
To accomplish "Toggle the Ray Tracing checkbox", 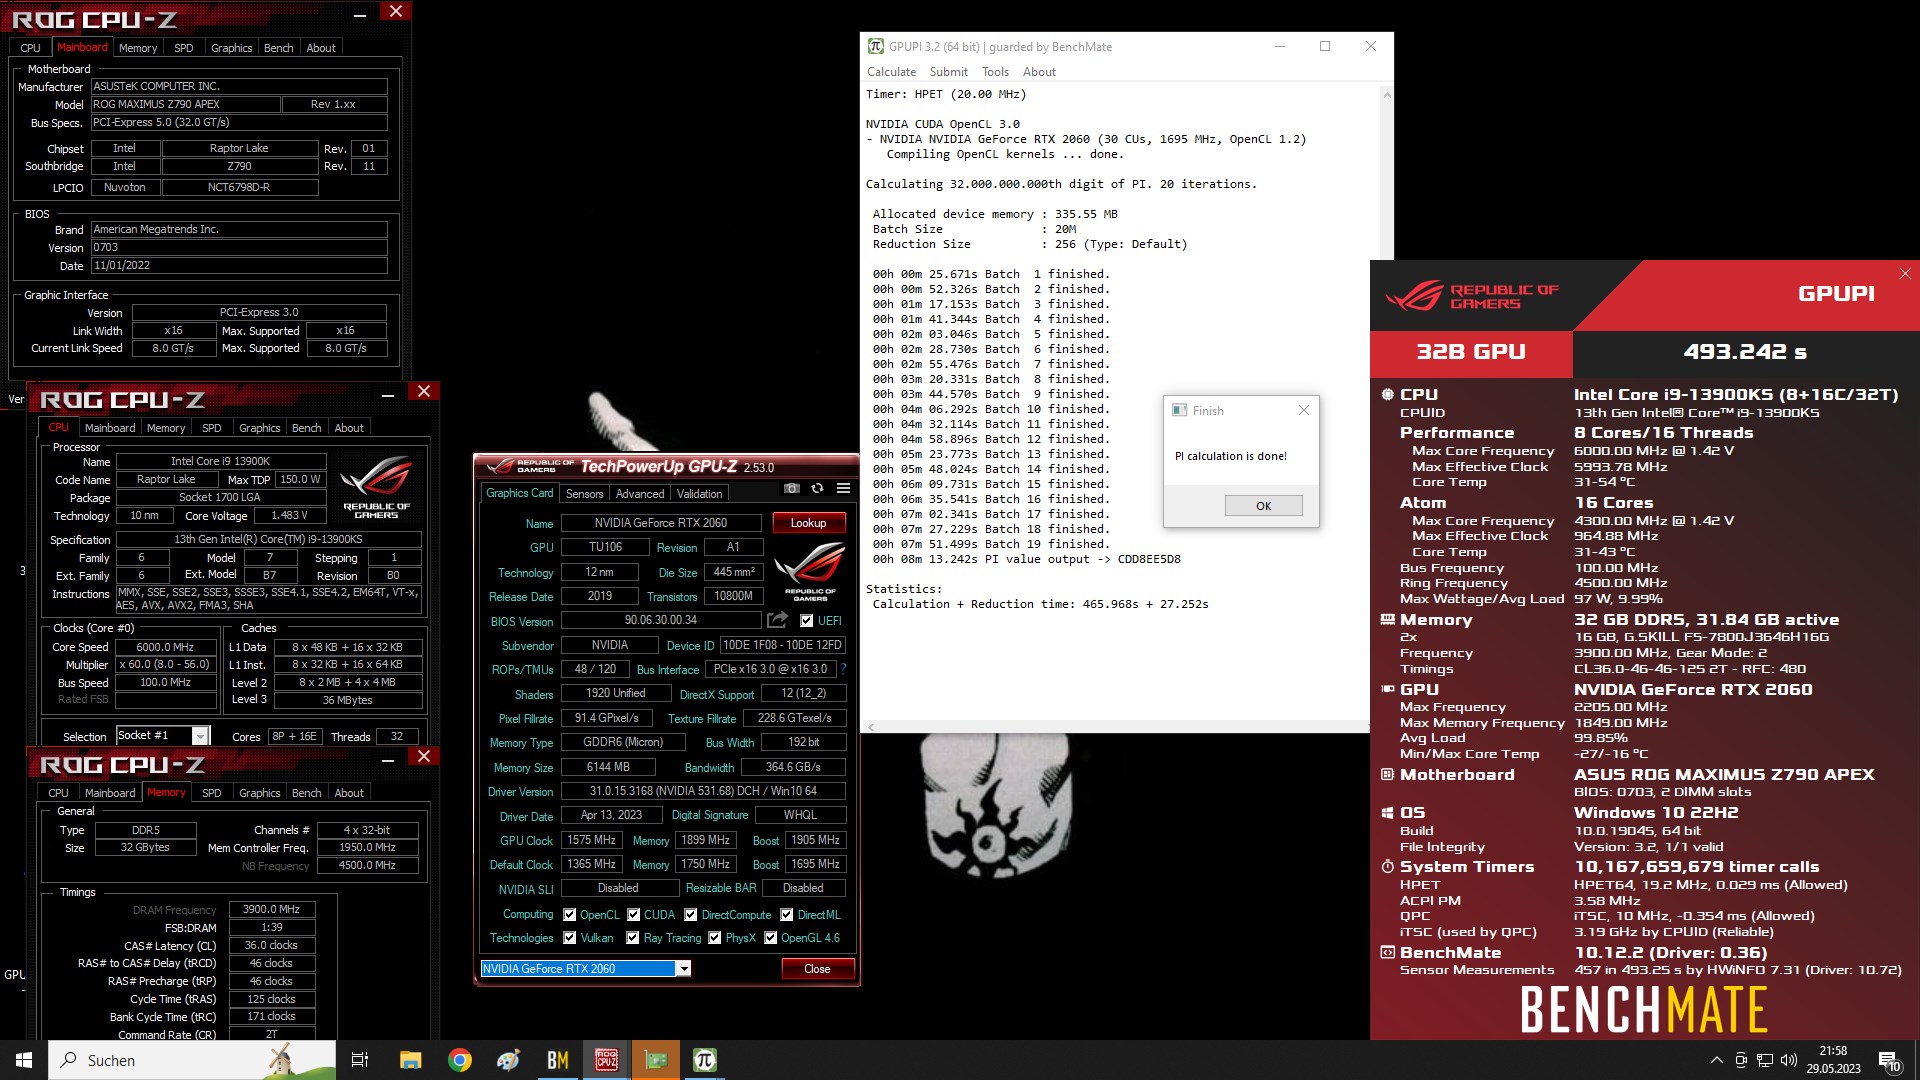I will (x=632, y=937).
